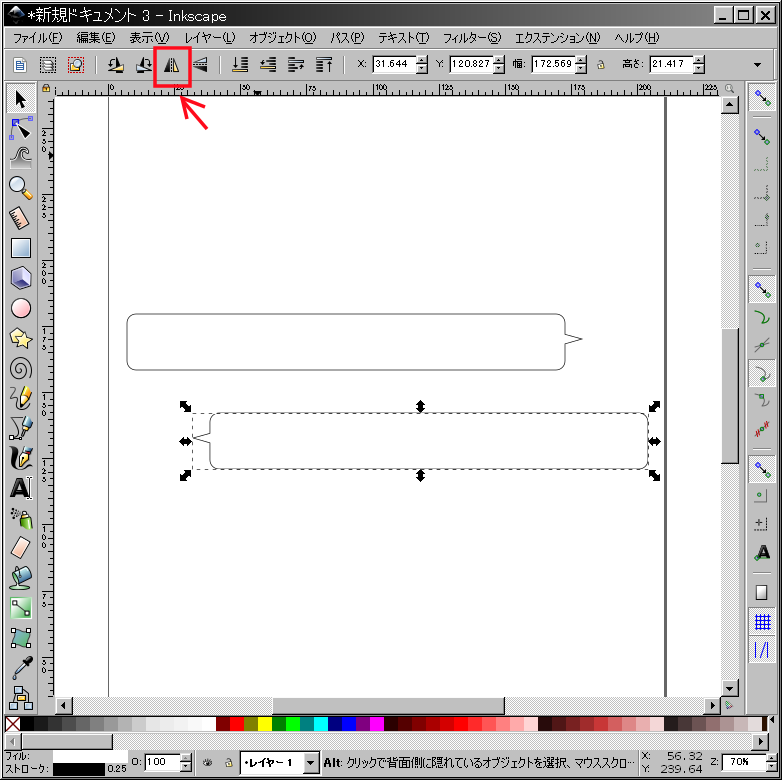This screenshot has width=782, height=780.
Task: Select the Measure ruler tool
Action: click(20, 218)
